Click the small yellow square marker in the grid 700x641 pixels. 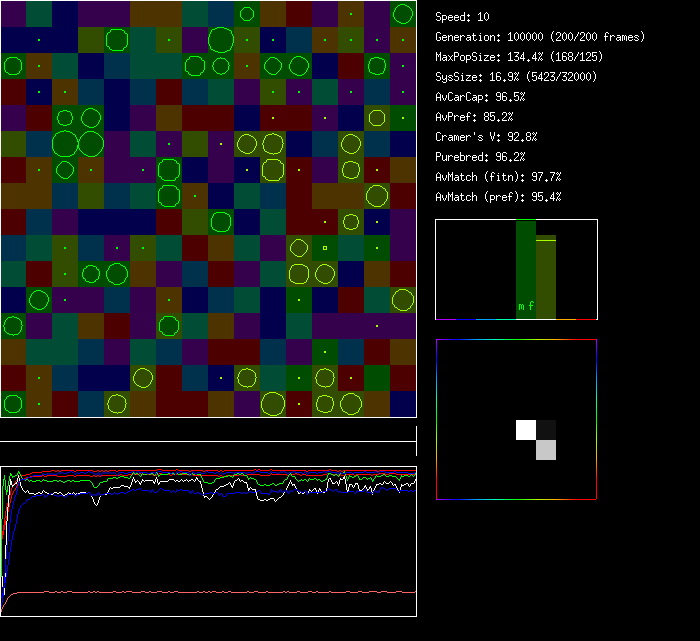point(324,247)
